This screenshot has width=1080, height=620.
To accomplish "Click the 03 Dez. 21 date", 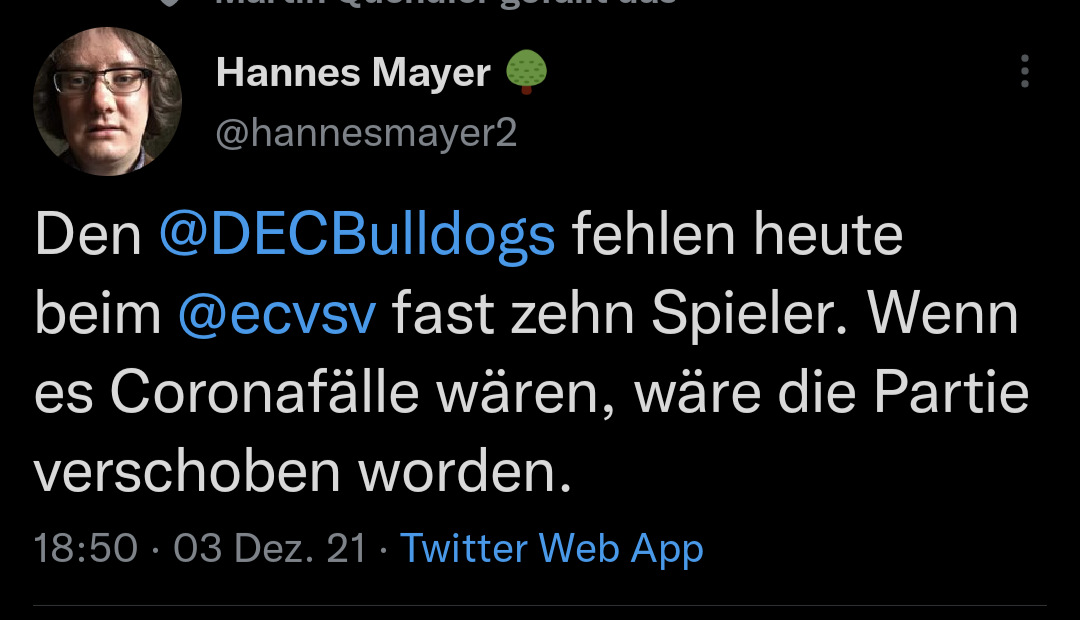I will 270,548.
